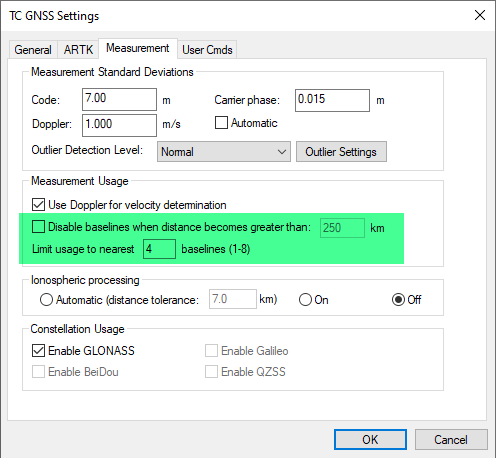Image resolution: width=496 pixels, height=458 pixels.
Task: Toggle the Enable QZSS checkbox
Action: 211,371
